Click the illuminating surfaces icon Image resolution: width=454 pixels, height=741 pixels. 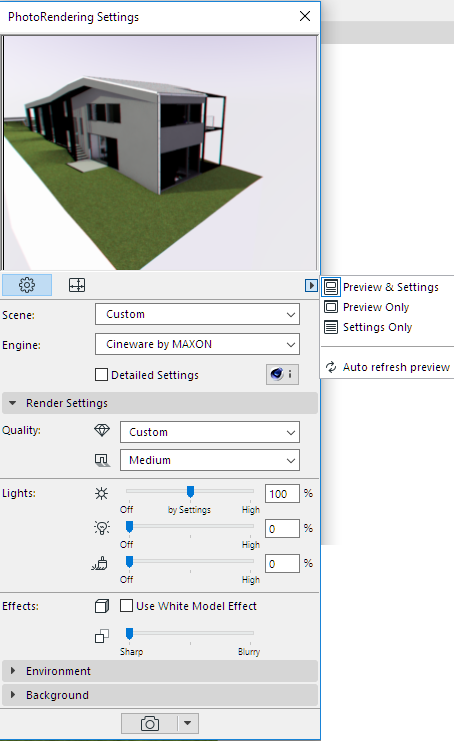pos(100,563)
